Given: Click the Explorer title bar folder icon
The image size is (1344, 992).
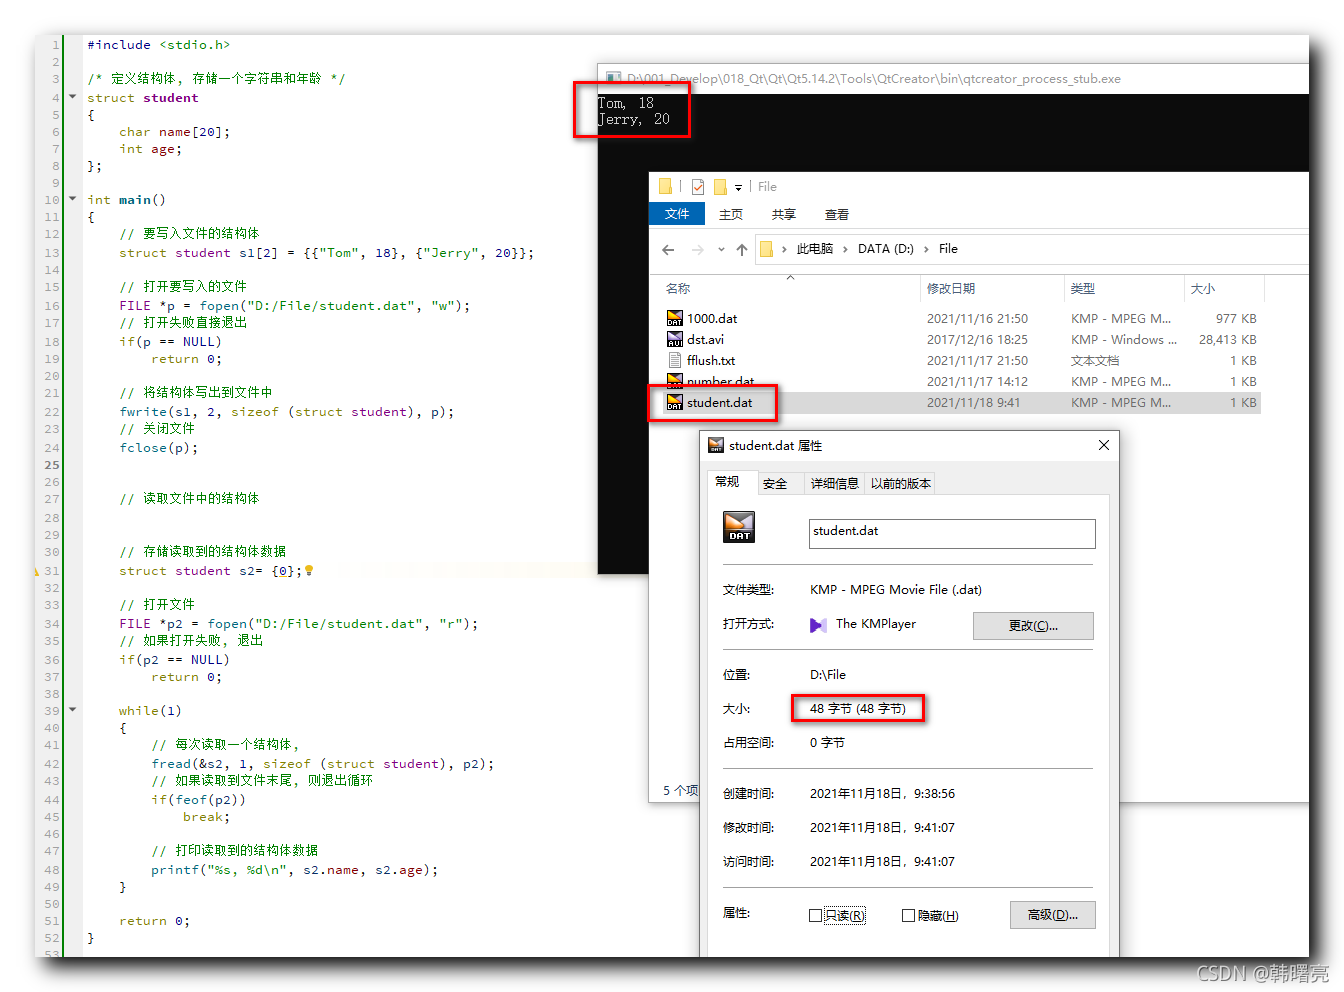Looking at the screenshot, I should [666, 186].
